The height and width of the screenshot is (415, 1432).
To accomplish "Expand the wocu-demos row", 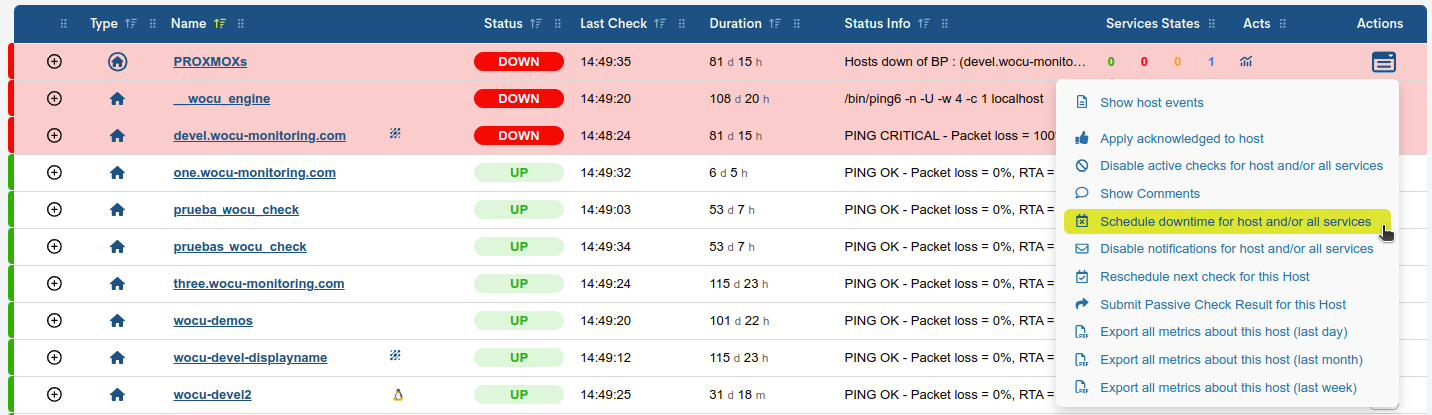I will pyautogui.click(x=55, y=321).
